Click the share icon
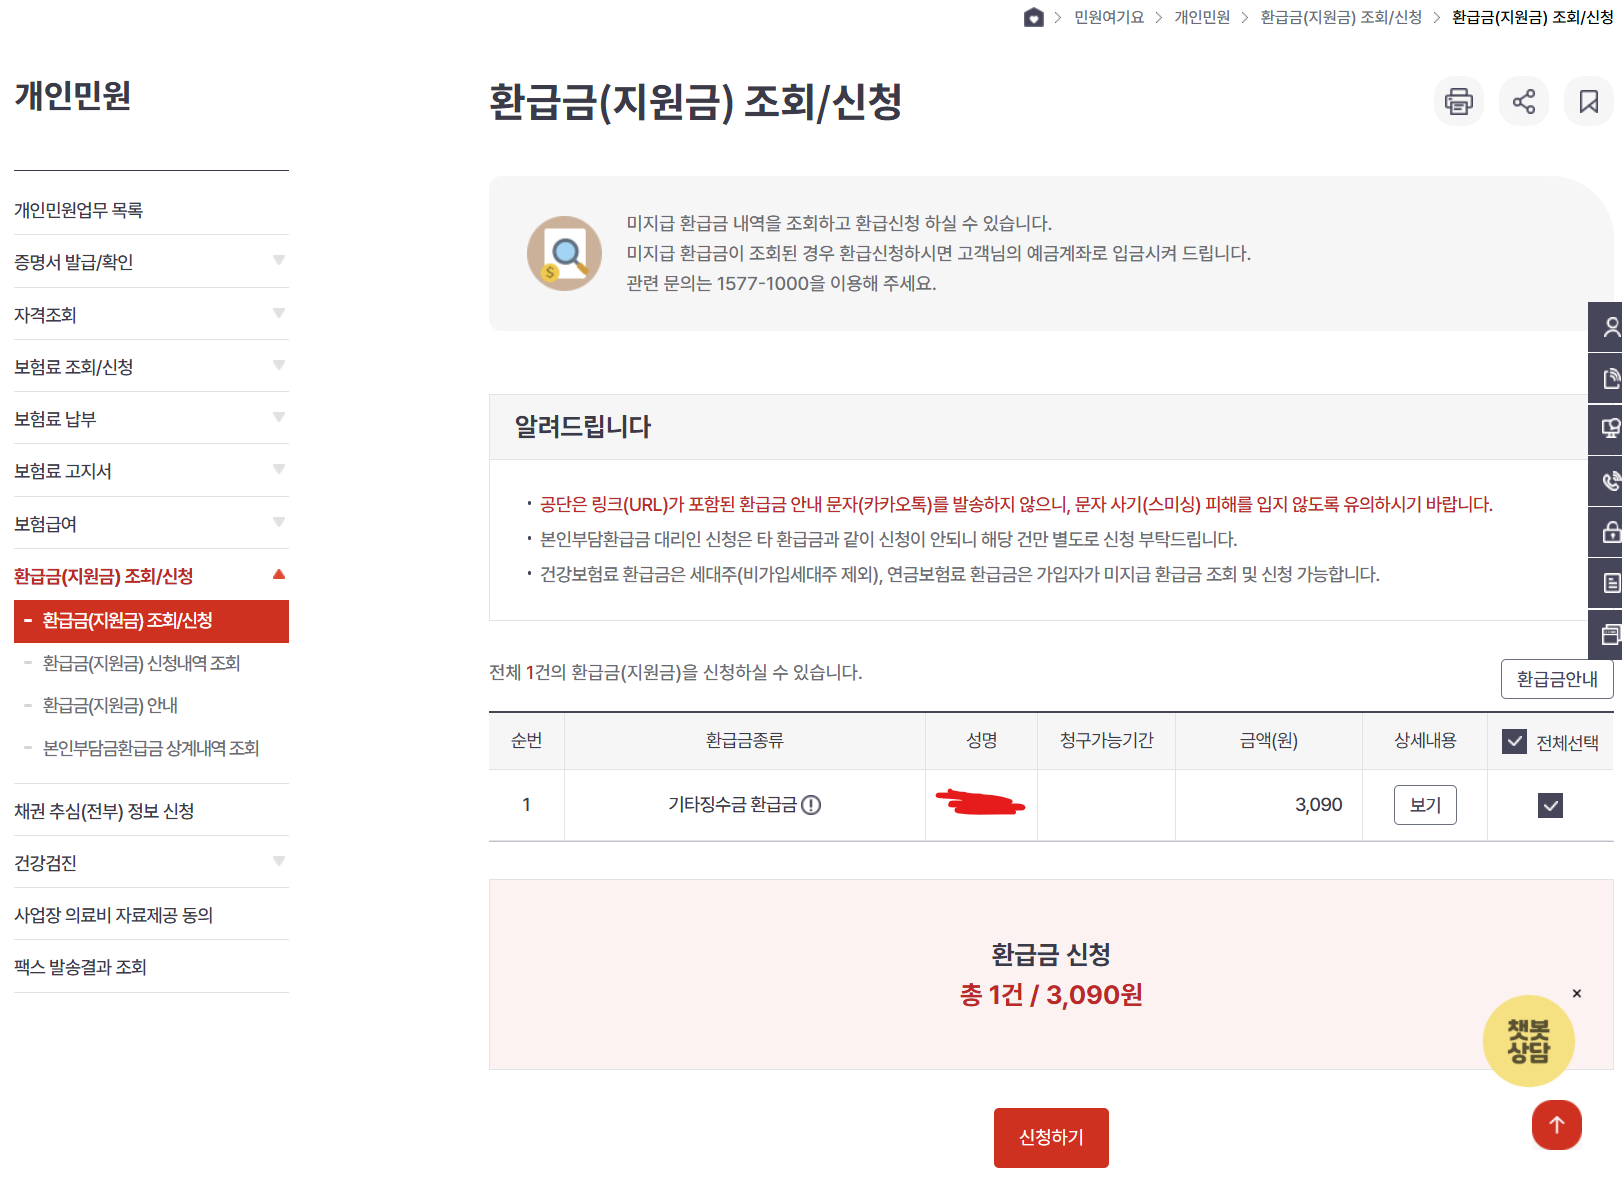Image resolution: width=1622 pixels, height=1197 pixels. coord(1523,101)
